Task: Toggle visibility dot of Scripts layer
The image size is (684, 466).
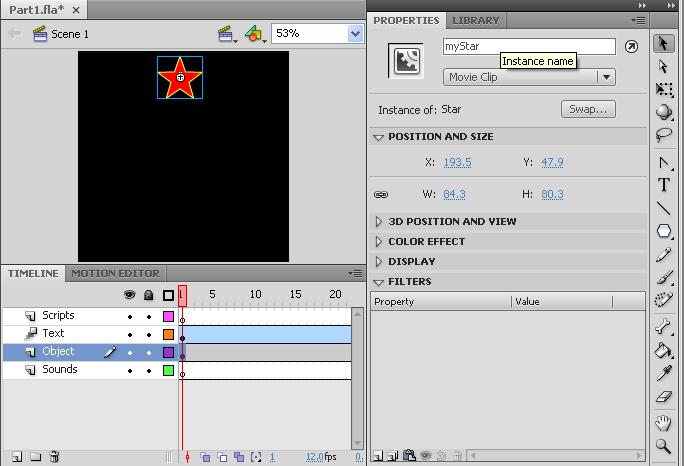Action: (130, 317)
